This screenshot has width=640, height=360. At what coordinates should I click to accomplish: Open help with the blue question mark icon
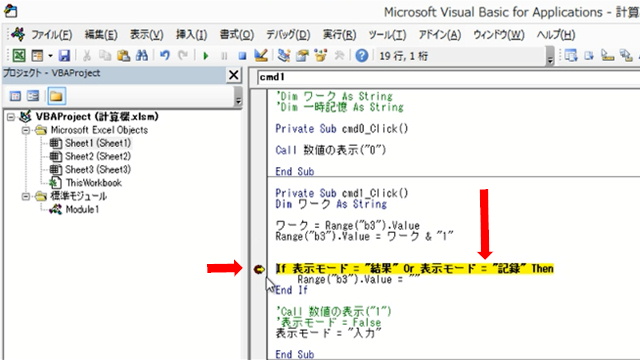click(362, 55)
